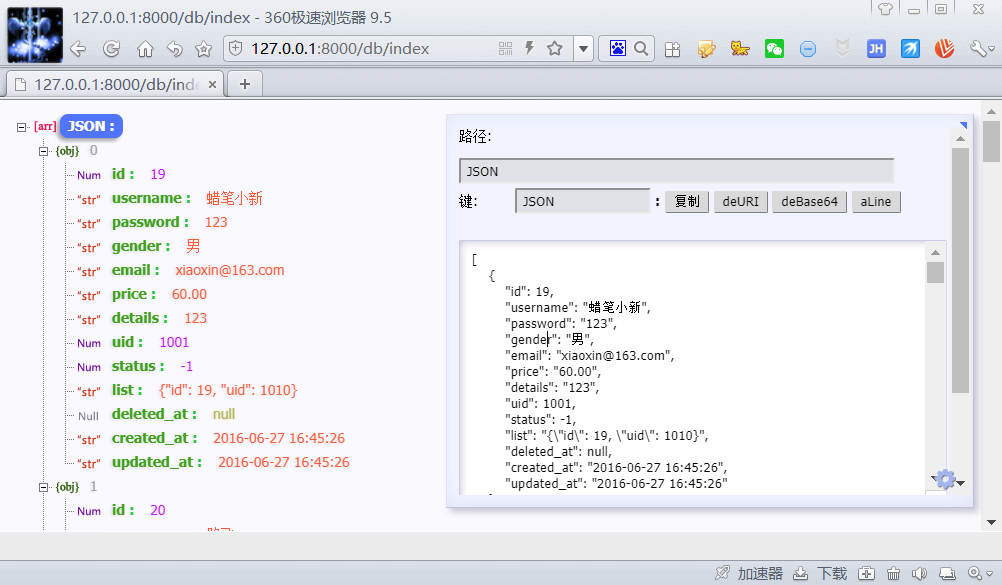Click the right panel scrollbar thumb
Screen dimensions: 1002x585
tap(960, 270)
